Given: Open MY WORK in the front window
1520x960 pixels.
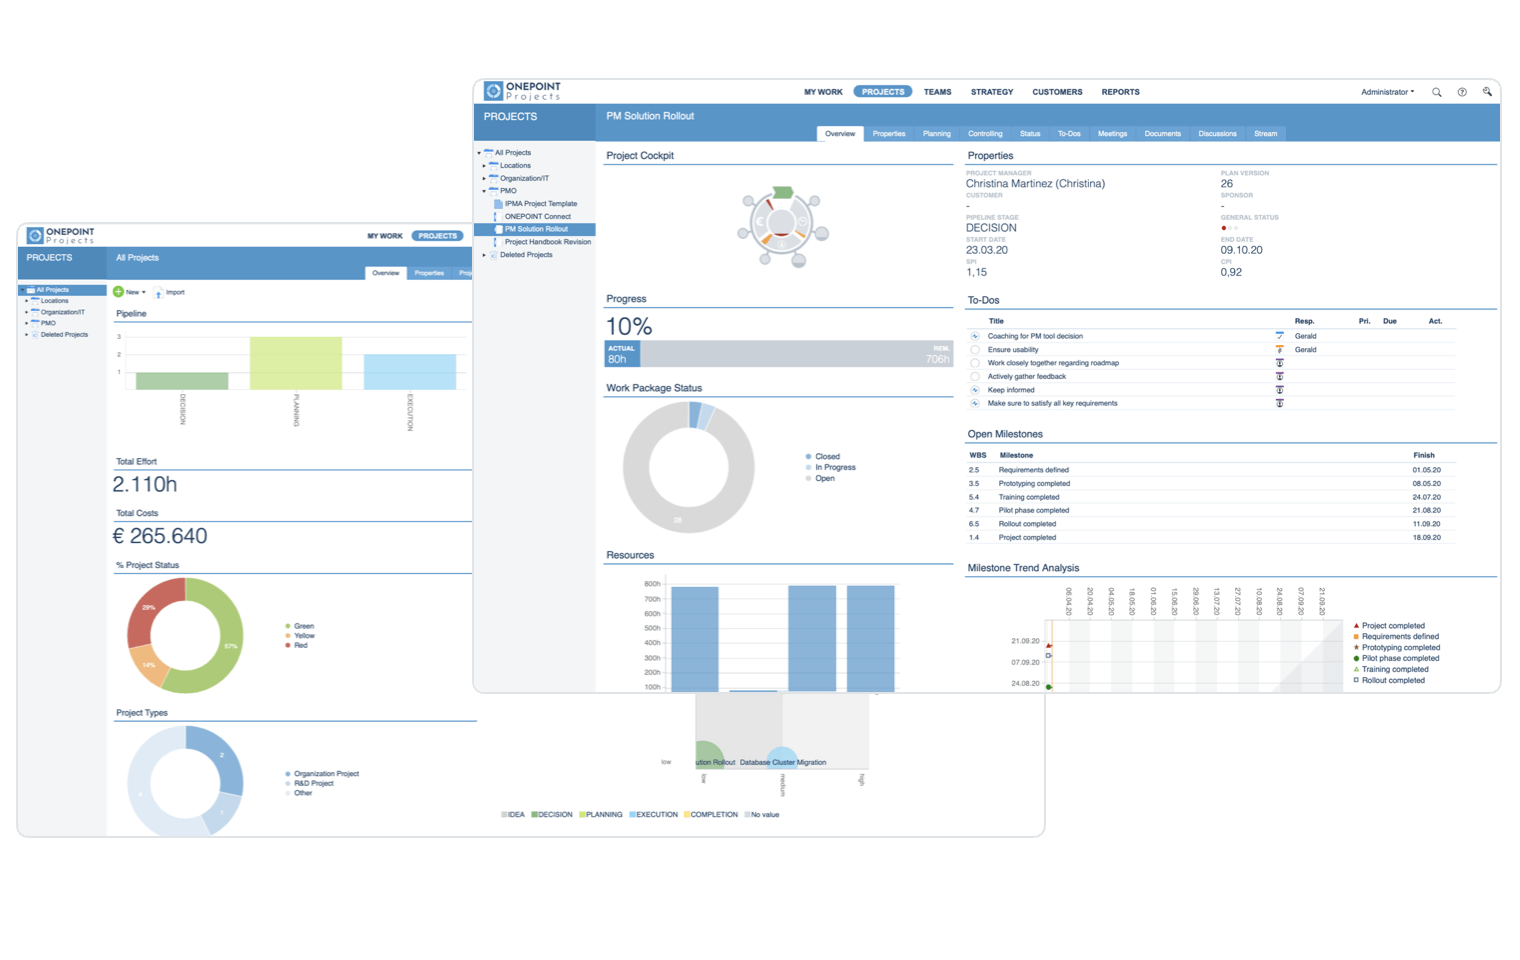Looking at the screenshot, I should pyautogui.click(x=823, y=92).
